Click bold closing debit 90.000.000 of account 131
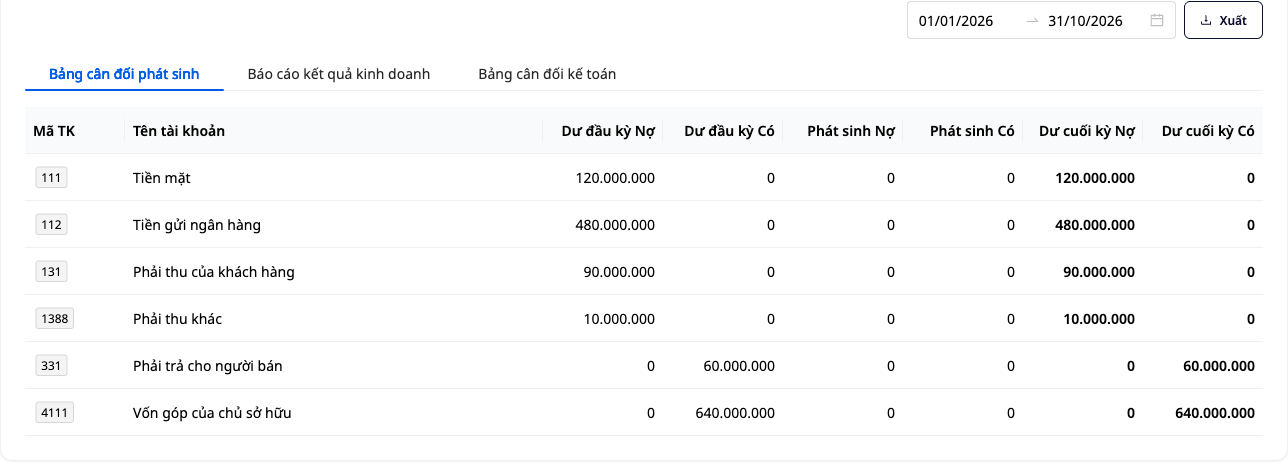The width and height of the screenshot is (1288, 464). click(x=1099, y=272)
